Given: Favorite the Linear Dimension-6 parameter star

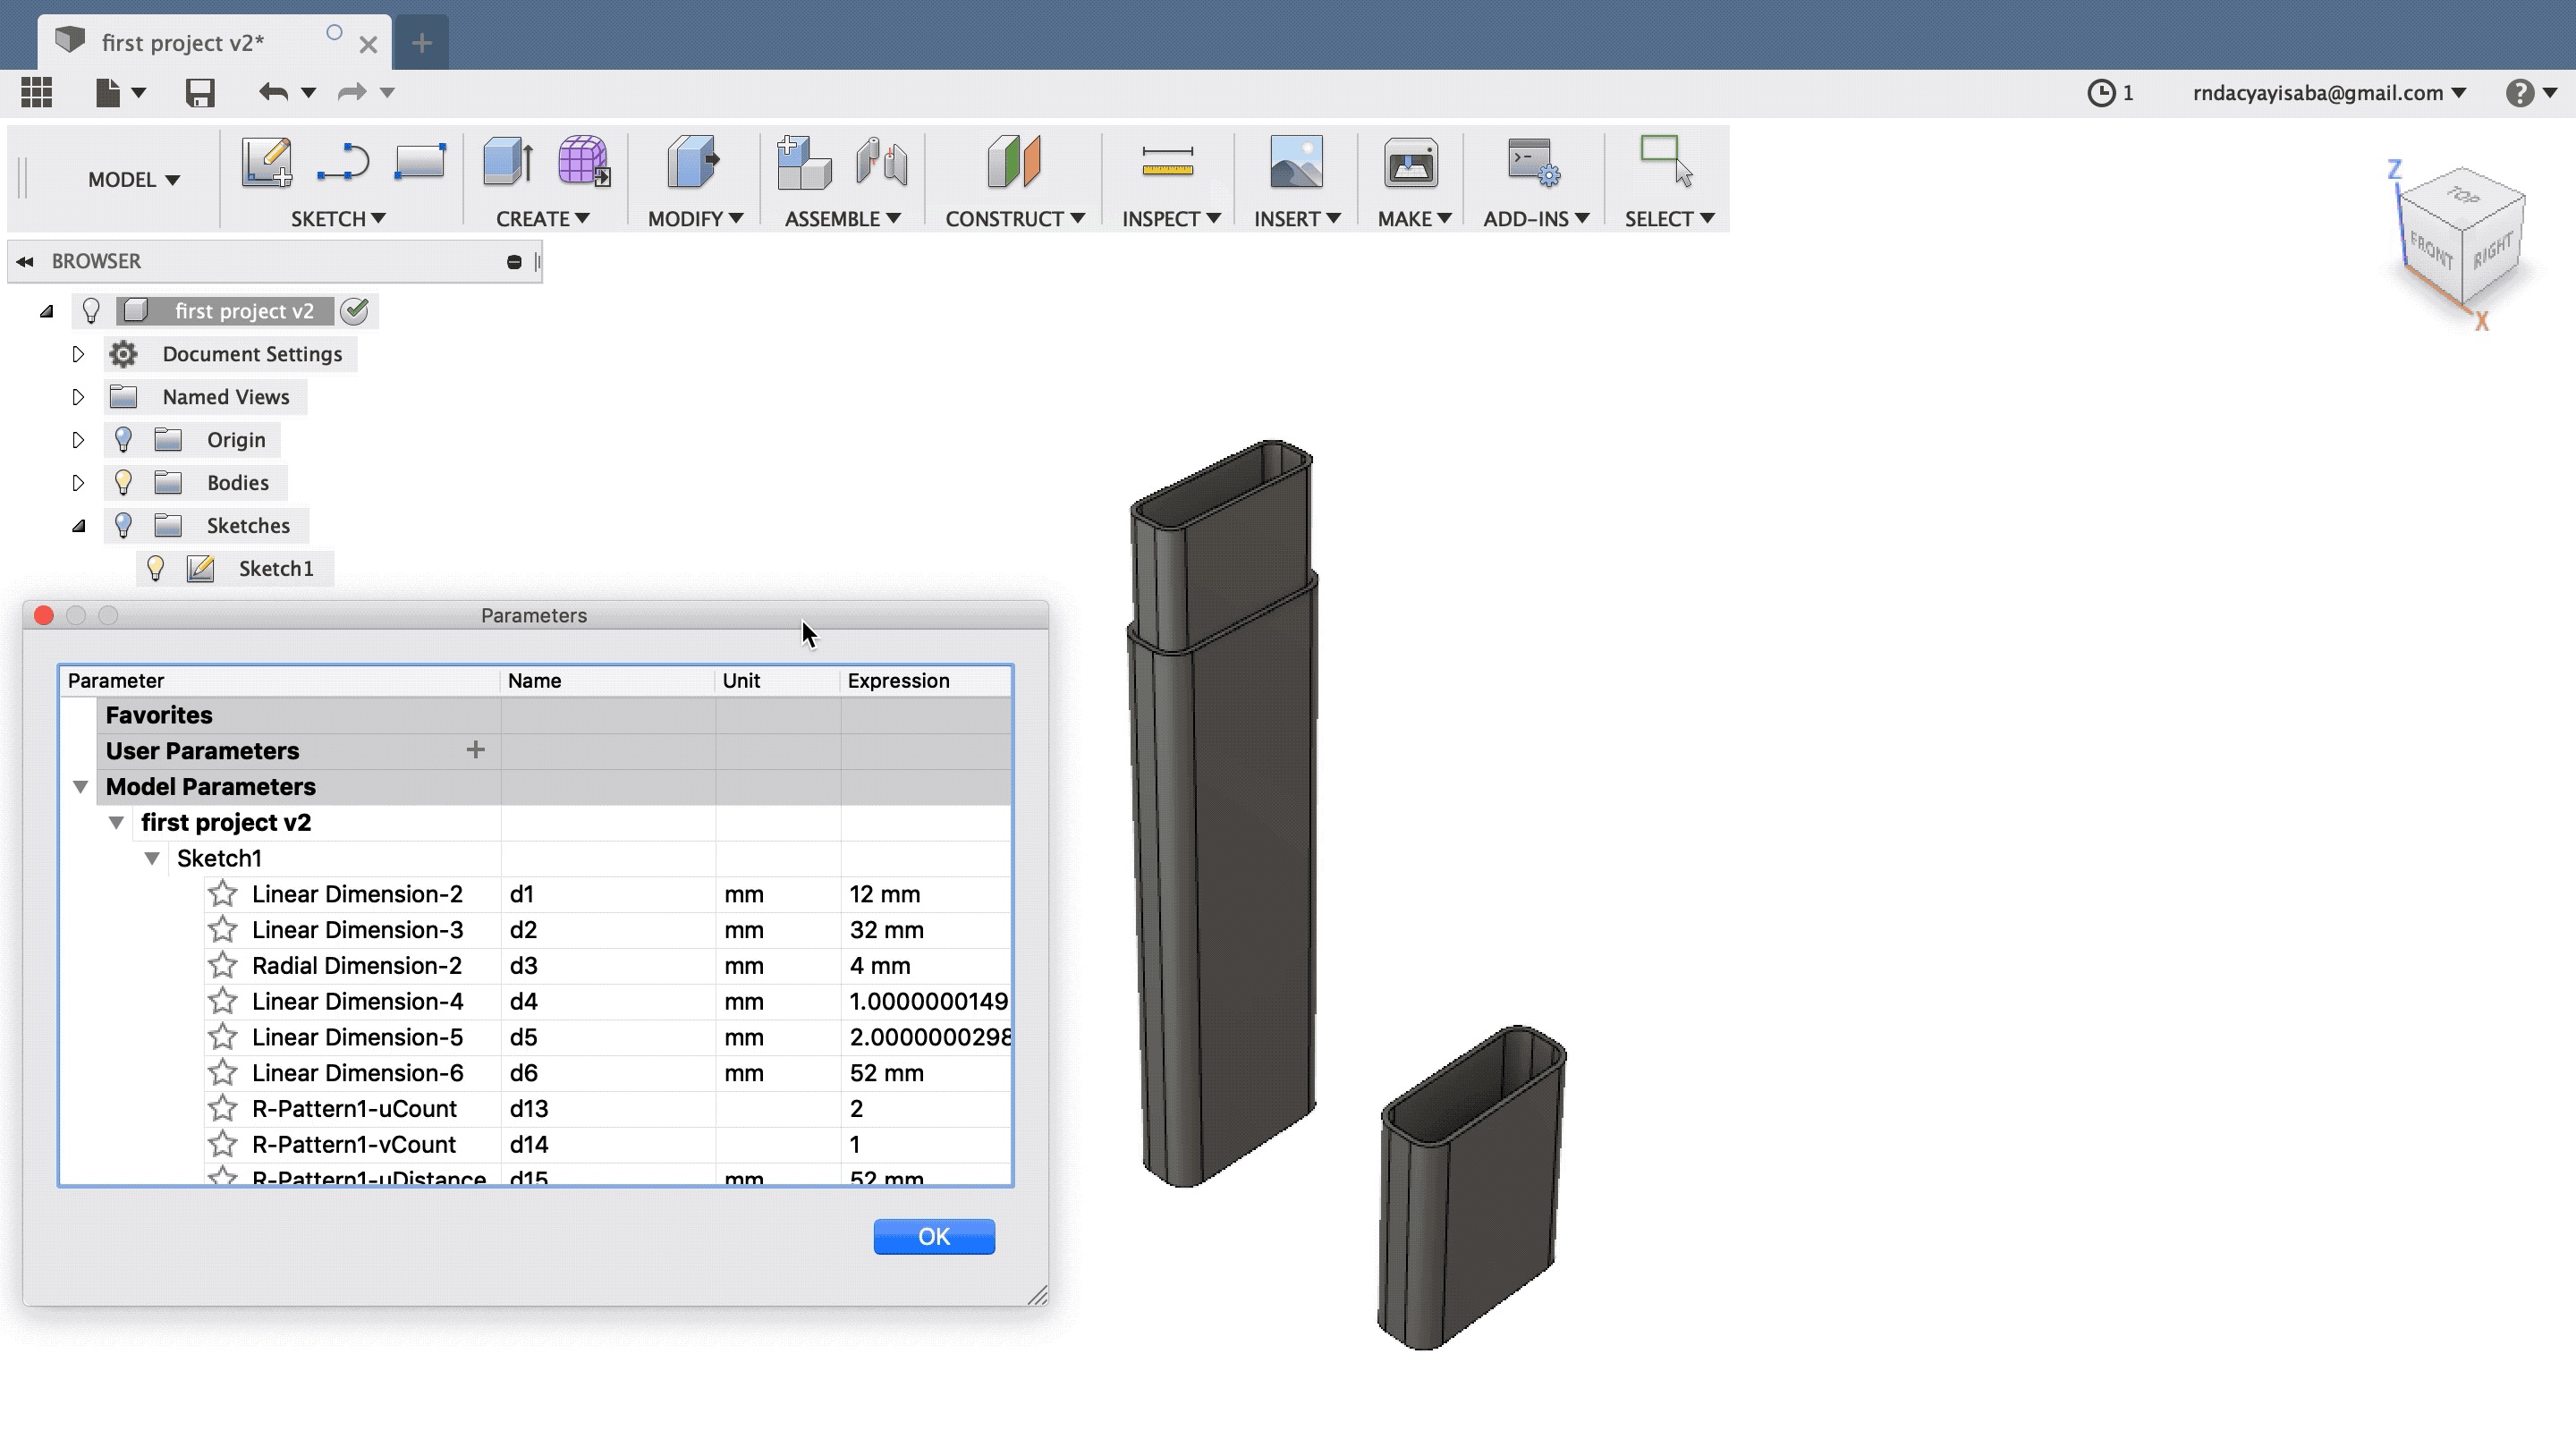Looking at the screenshot, I should [223, 1072].
